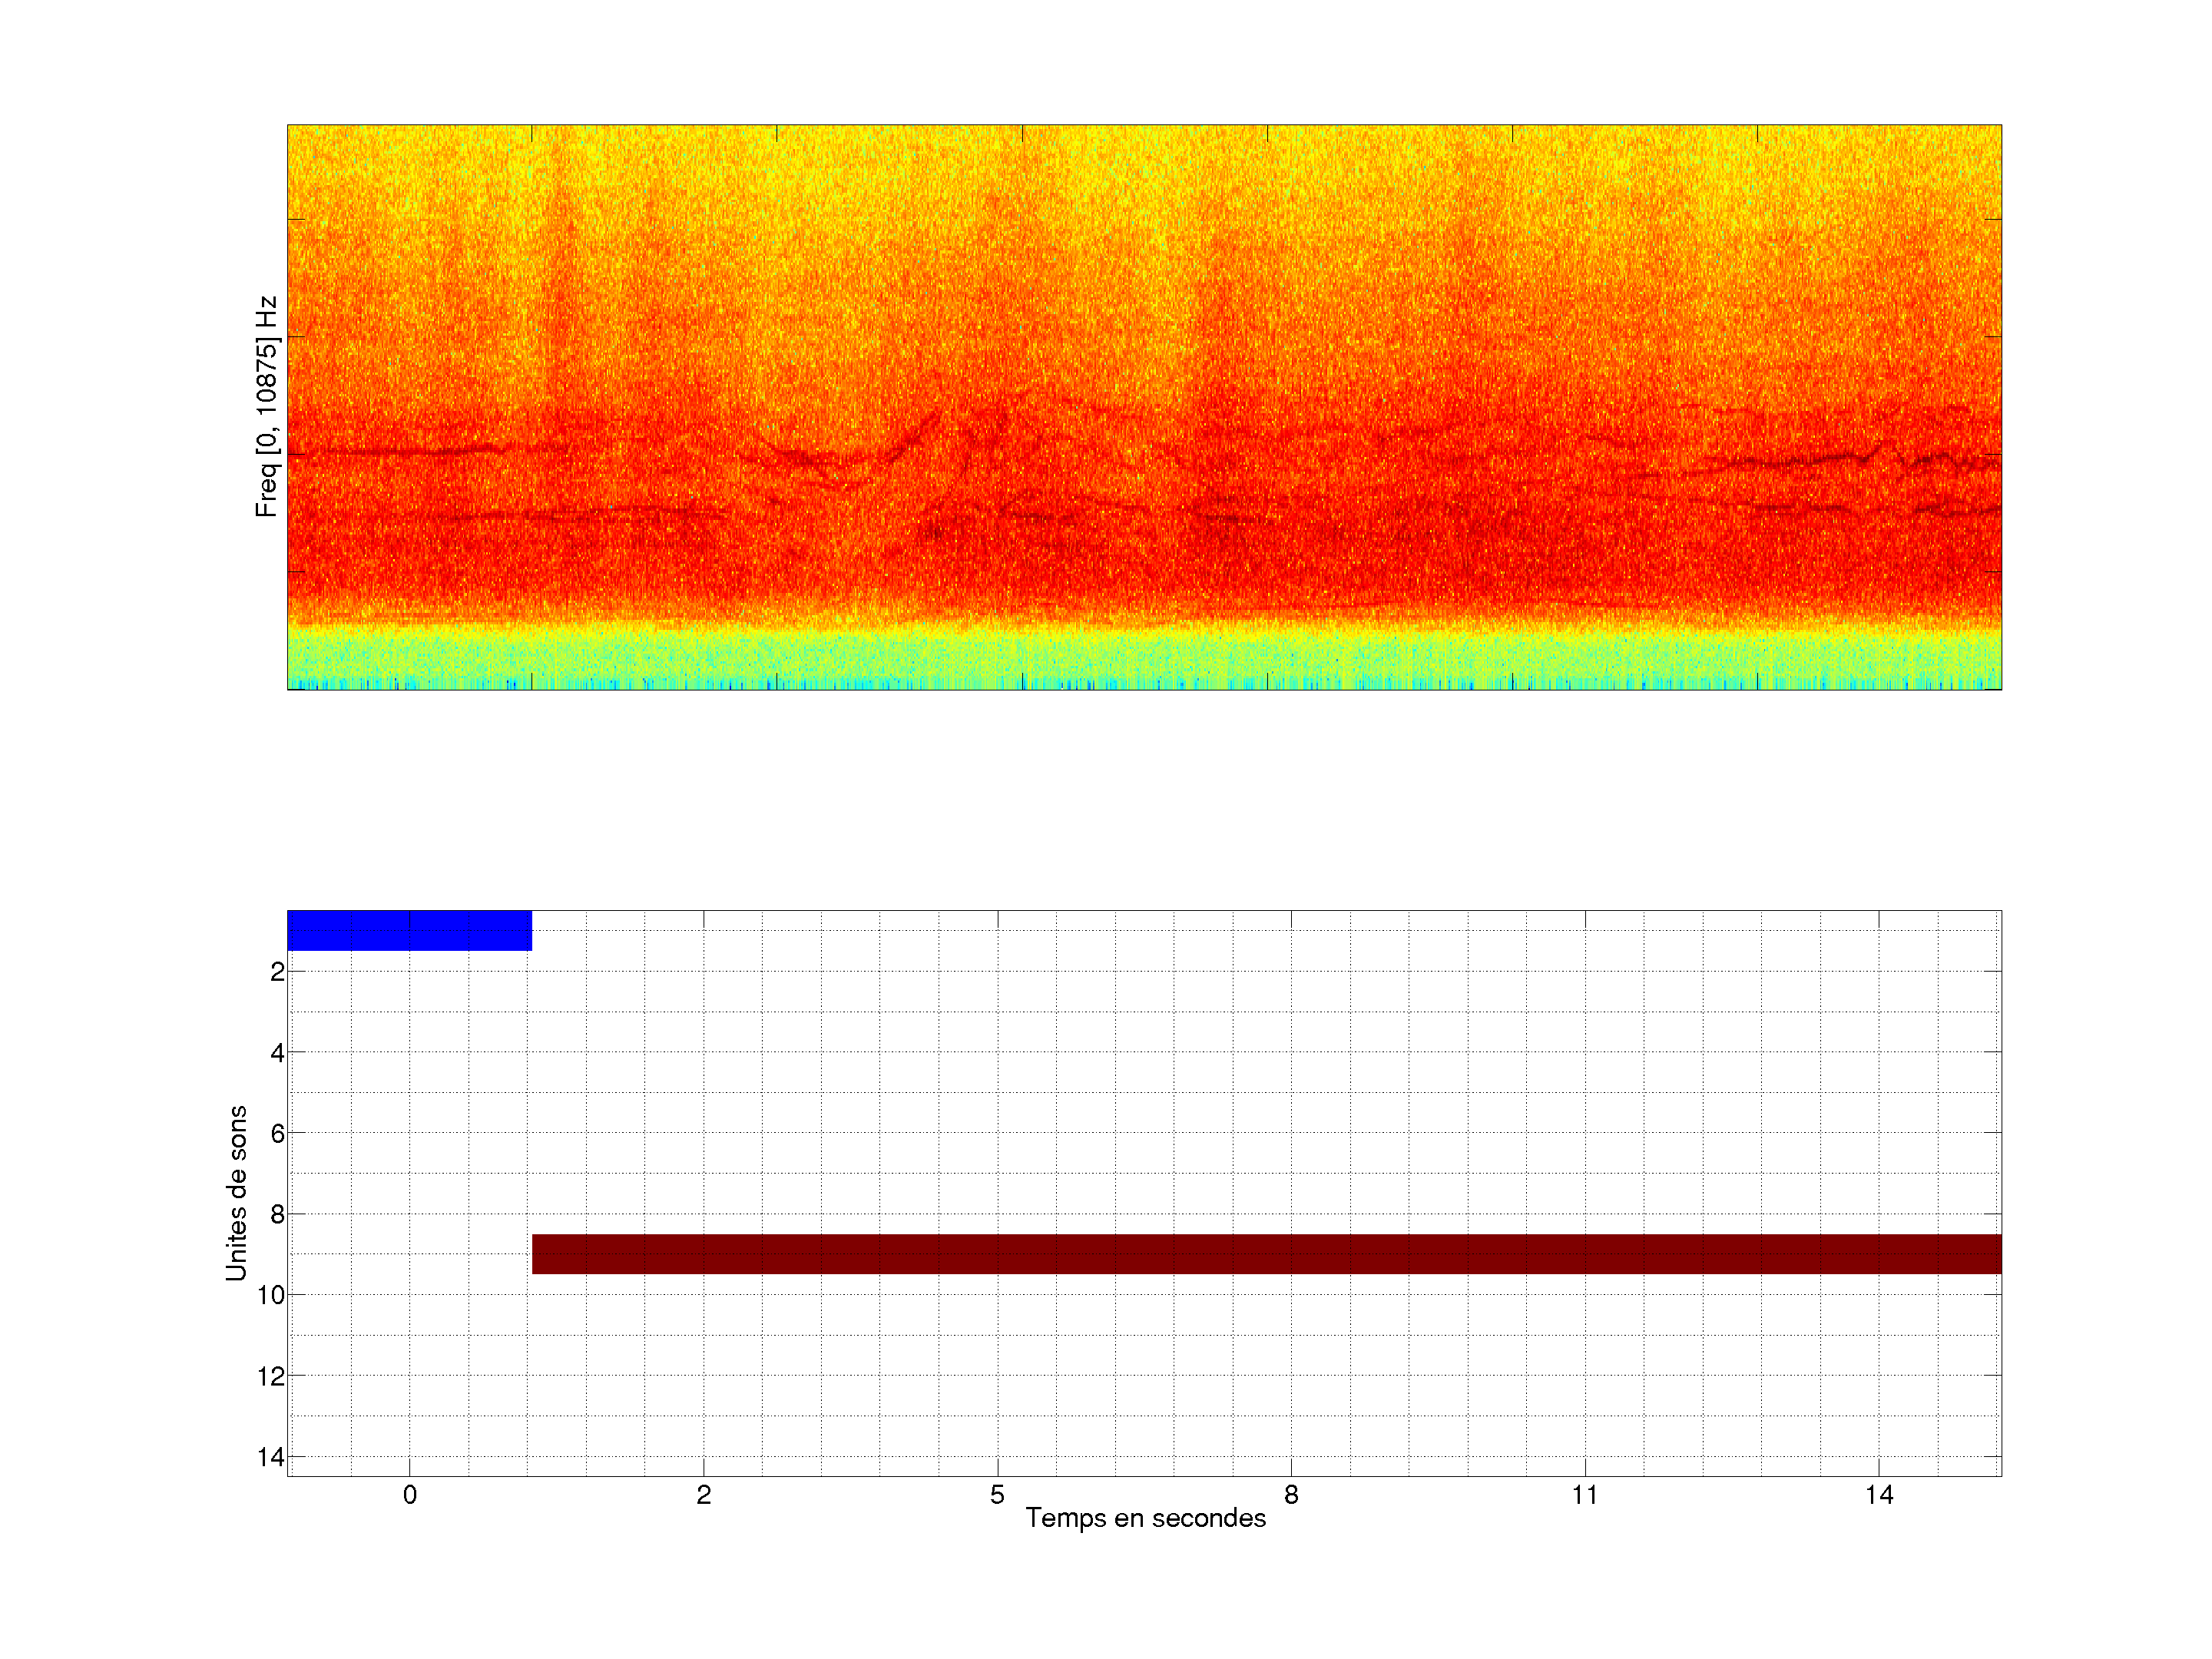Click y-axis tick label 10
This screenshot has width=2212, height=1659.
click(271, 1295)
